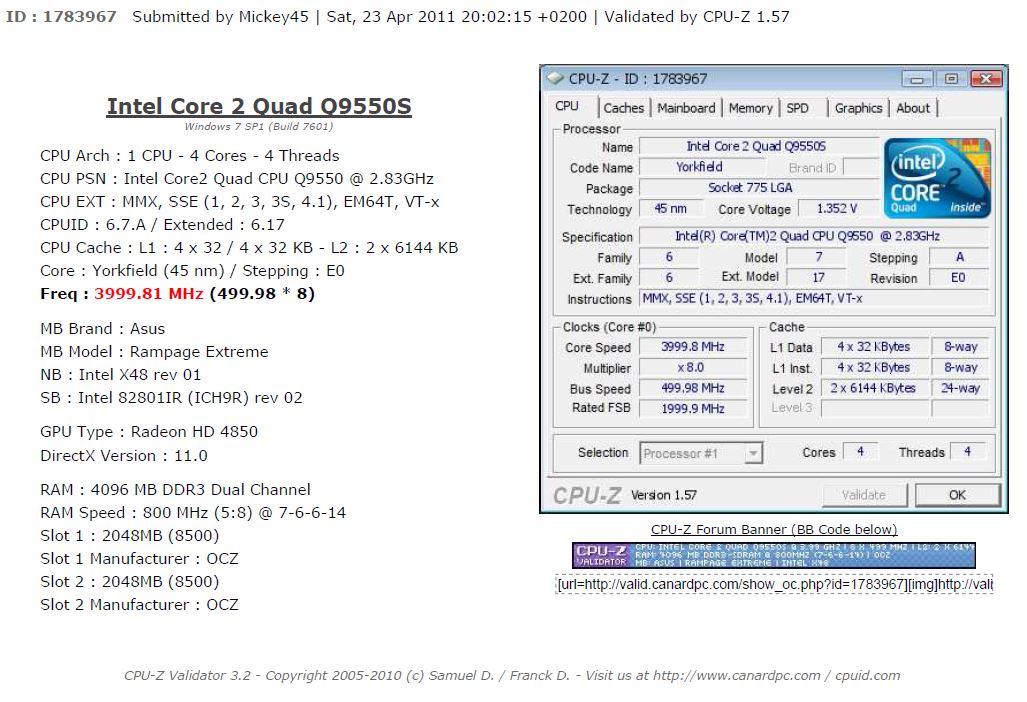Click the Instructions field MMX, SSE list

pyautogui.click(x=813, y=299)
